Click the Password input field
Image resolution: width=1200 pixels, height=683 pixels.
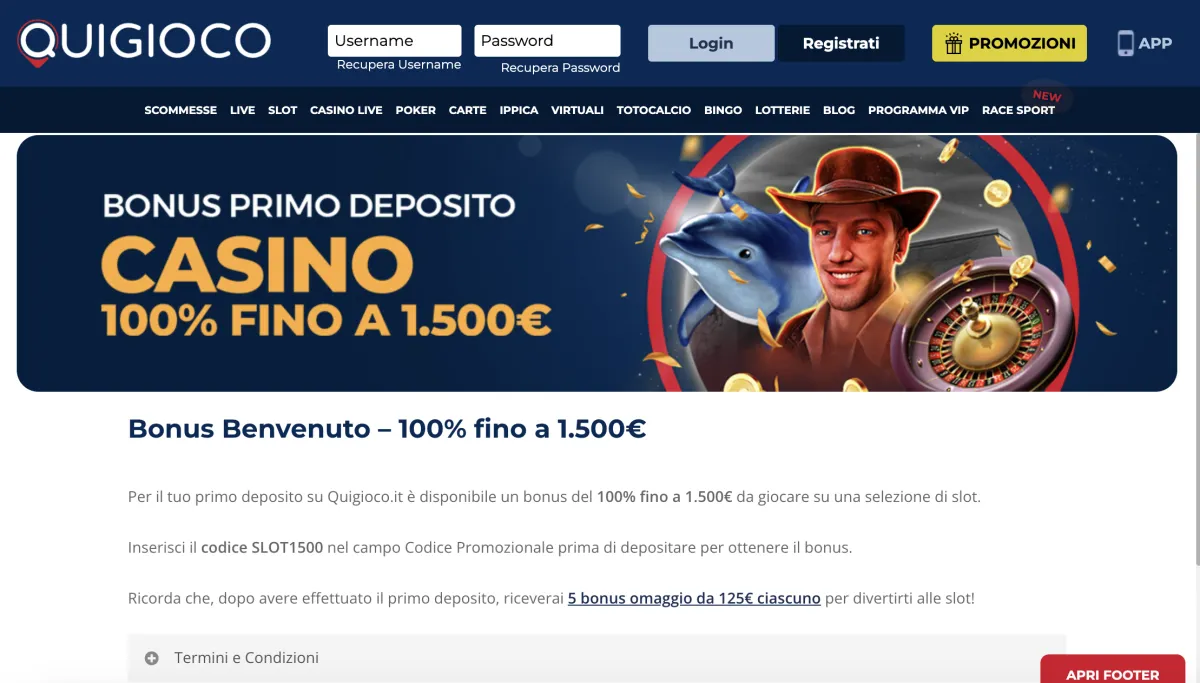coord(547,41)
